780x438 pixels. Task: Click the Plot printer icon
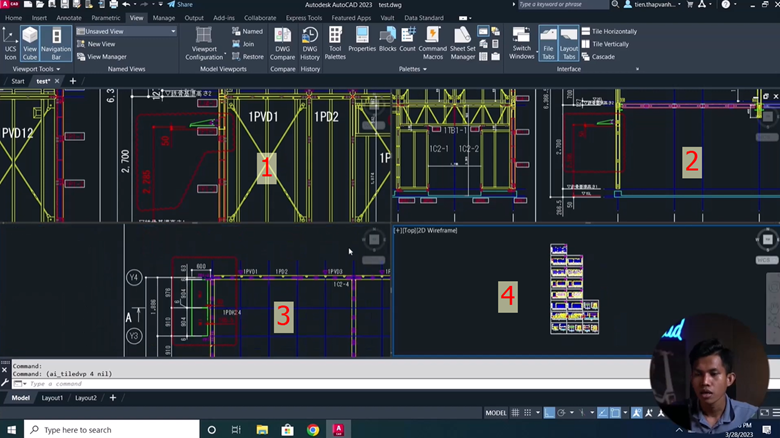click(x=114, y=4)
